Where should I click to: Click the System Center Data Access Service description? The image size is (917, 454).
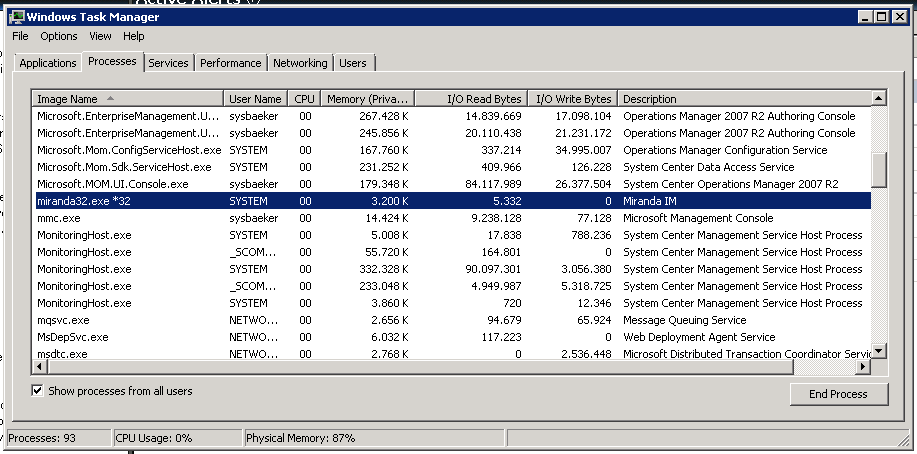tap(709, 167)
